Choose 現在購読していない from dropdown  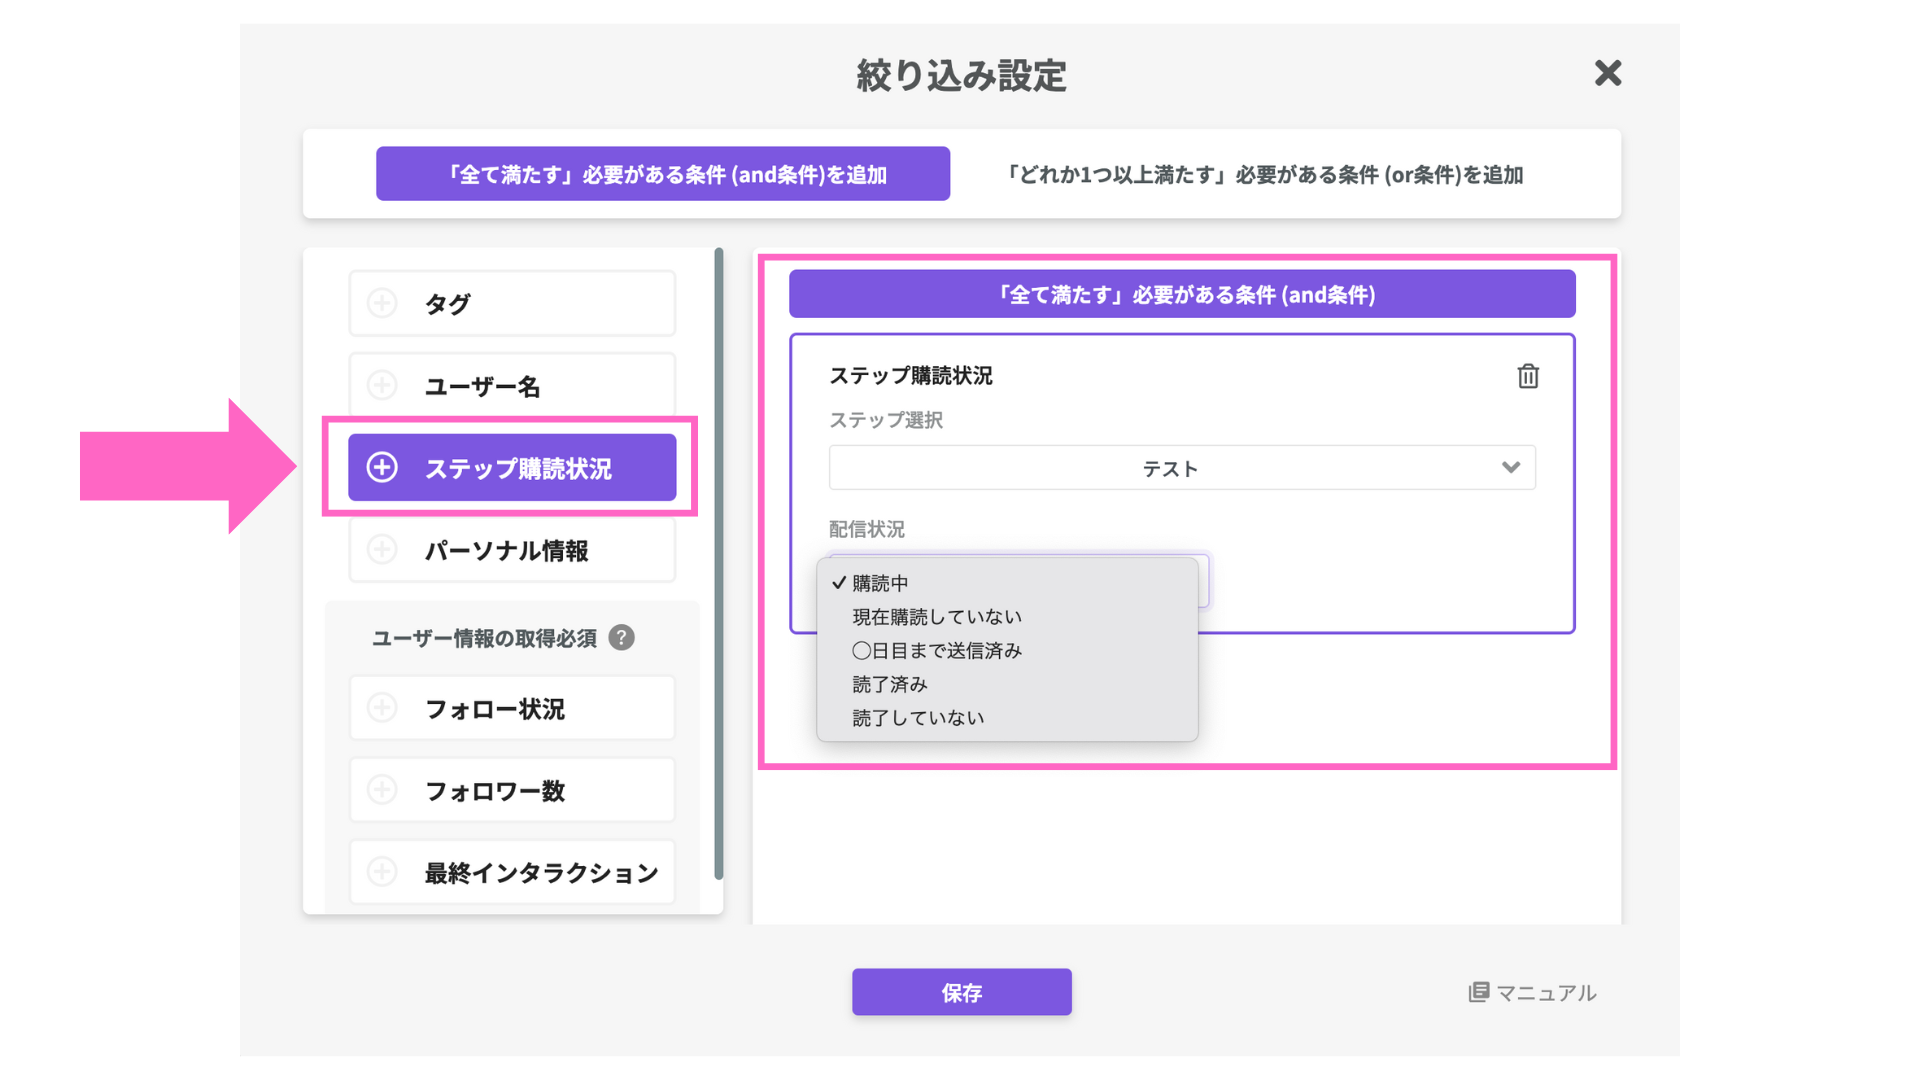936,617
